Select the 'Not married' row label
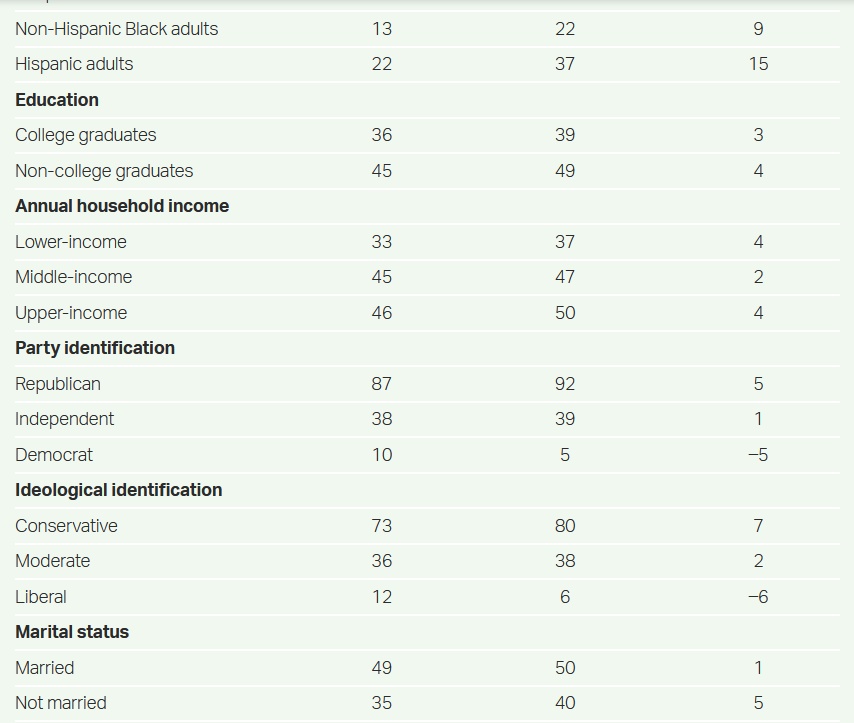 point(61,703)
